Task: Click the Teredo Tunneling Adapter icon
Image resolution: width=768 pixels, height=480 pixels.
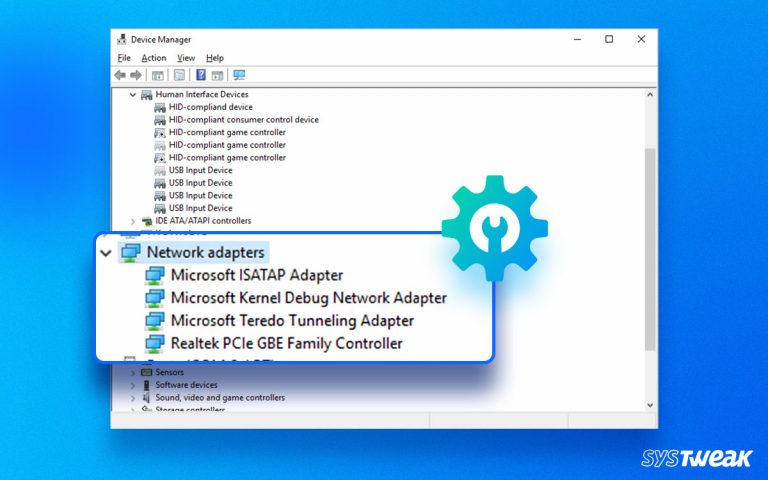Action: (x=155, y=321)
